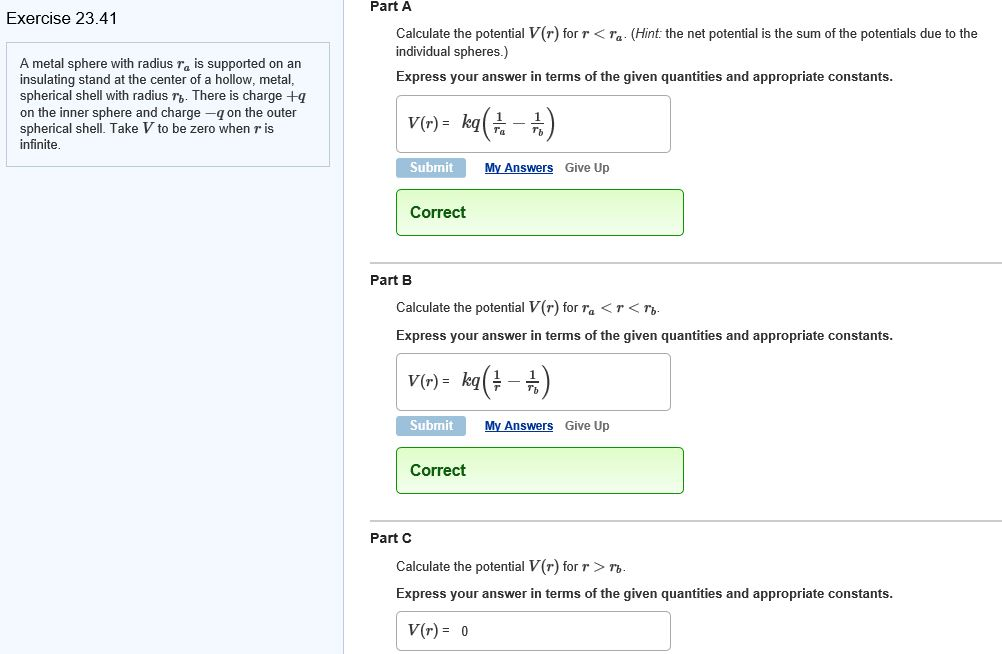This screenshot has height=654, width=1002.
Task: Click the Part B answer input box
Action: (x=533, y=381)
